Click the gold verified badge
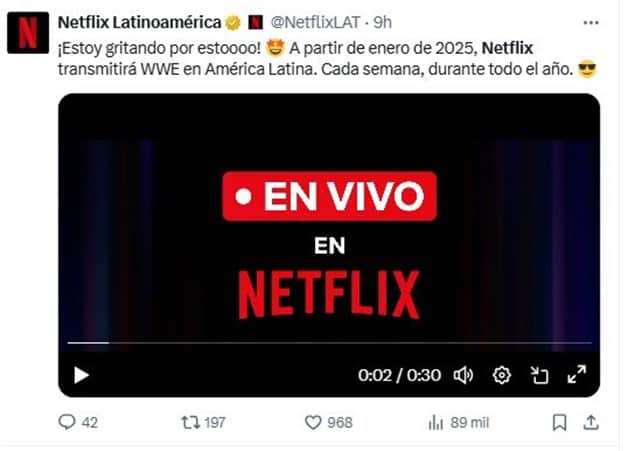The image size is (628, 451). (233, 23)
